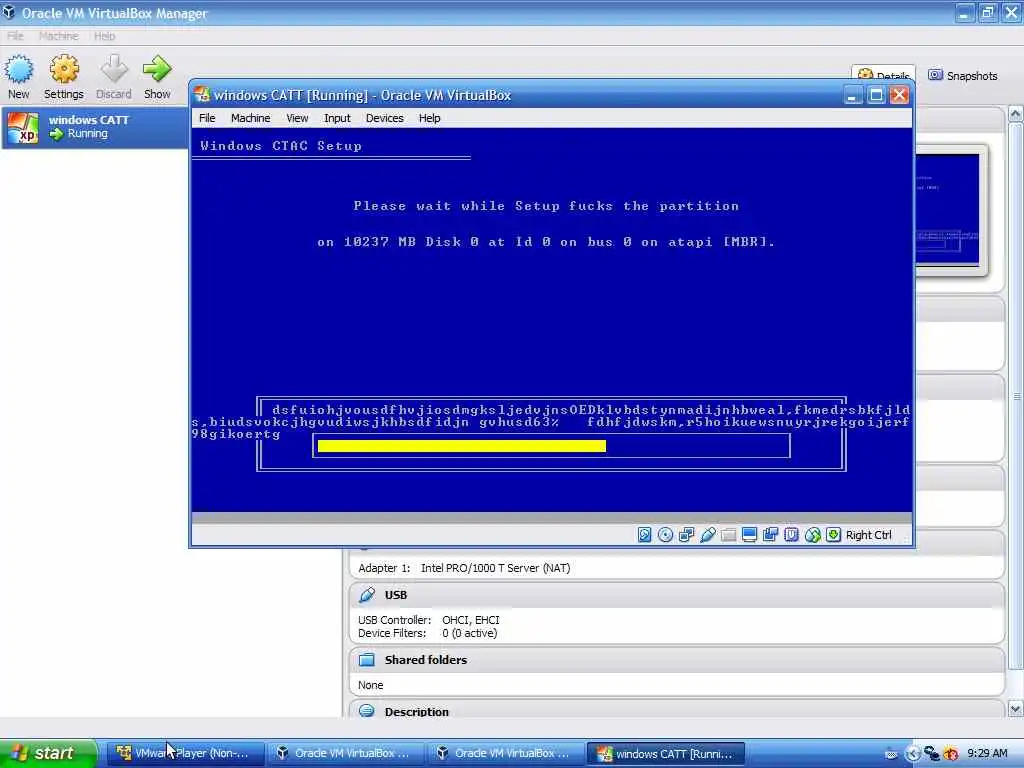Screen dimensions: 1024x768
Task: Click network adapters indicator in VM status bar
Action: [686, 535]
